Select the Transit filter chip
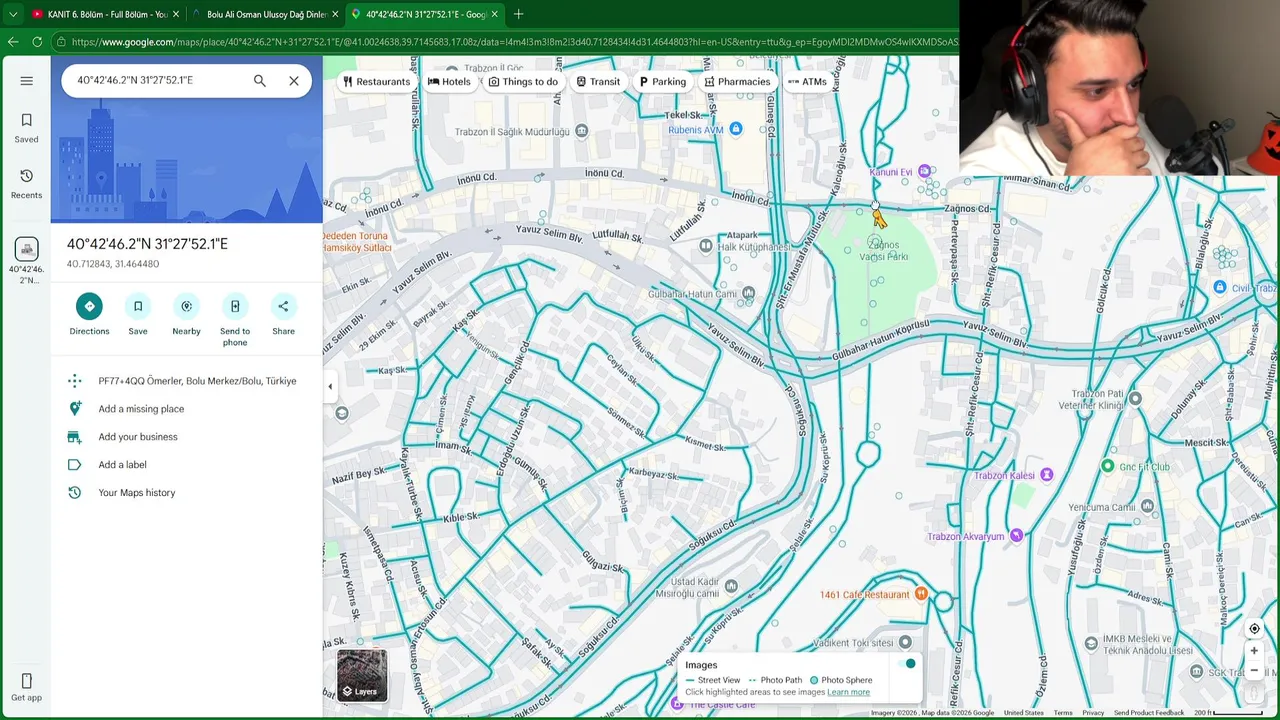1280x720 pixels. (598, 82)
